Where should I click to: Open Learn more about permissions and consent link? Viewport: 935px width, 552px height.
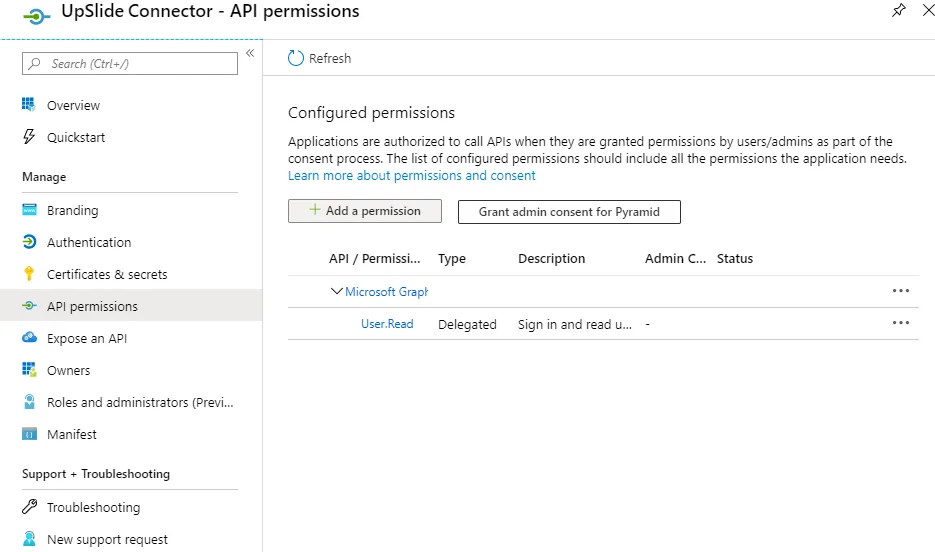tap(411, 176)
